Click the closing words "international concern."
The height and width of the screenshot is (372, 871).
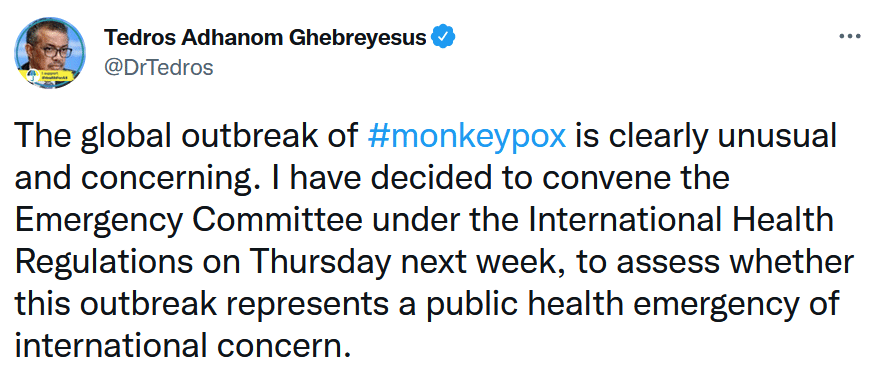click(183, 343)
